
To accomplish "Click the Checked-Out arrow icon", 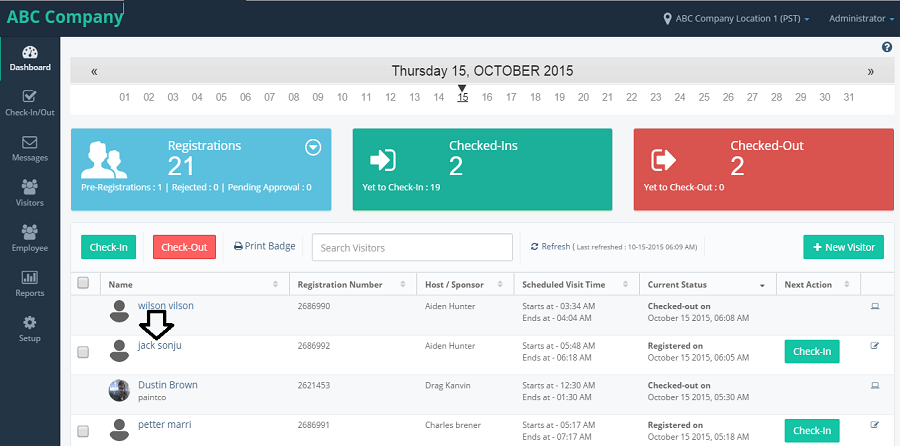I will [x=664, y=160].
